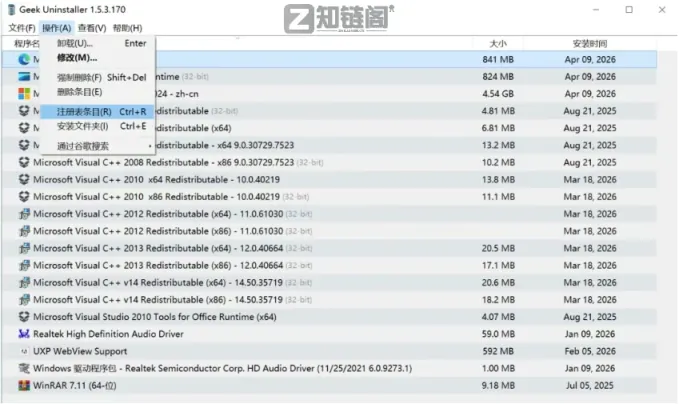Click icon of Visual C++ 2010 x86 Redistributable

point(24,197)
